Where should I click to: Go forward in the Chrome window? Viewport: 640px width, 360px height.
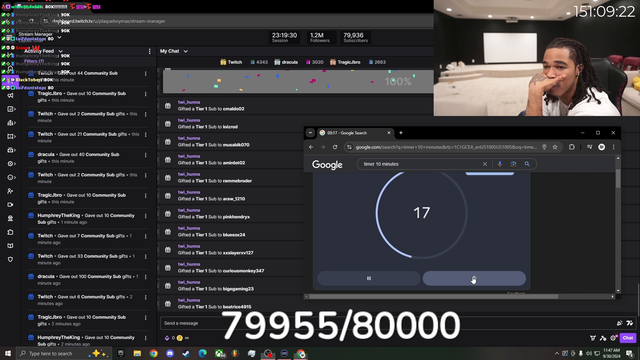323,147
